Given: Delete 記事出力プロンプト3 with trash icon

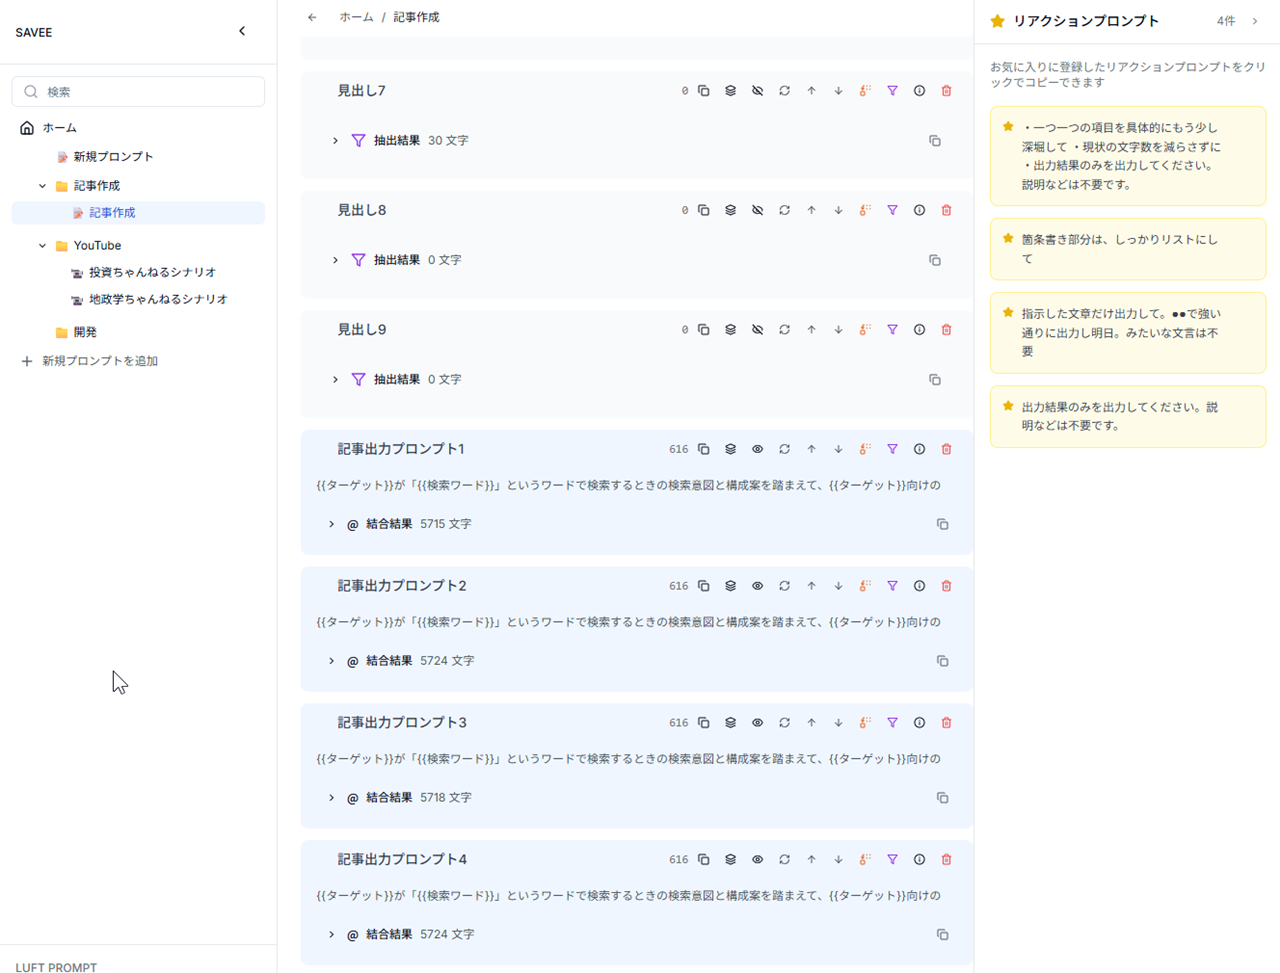Looking at the screenshot, I should click(947, 723).
